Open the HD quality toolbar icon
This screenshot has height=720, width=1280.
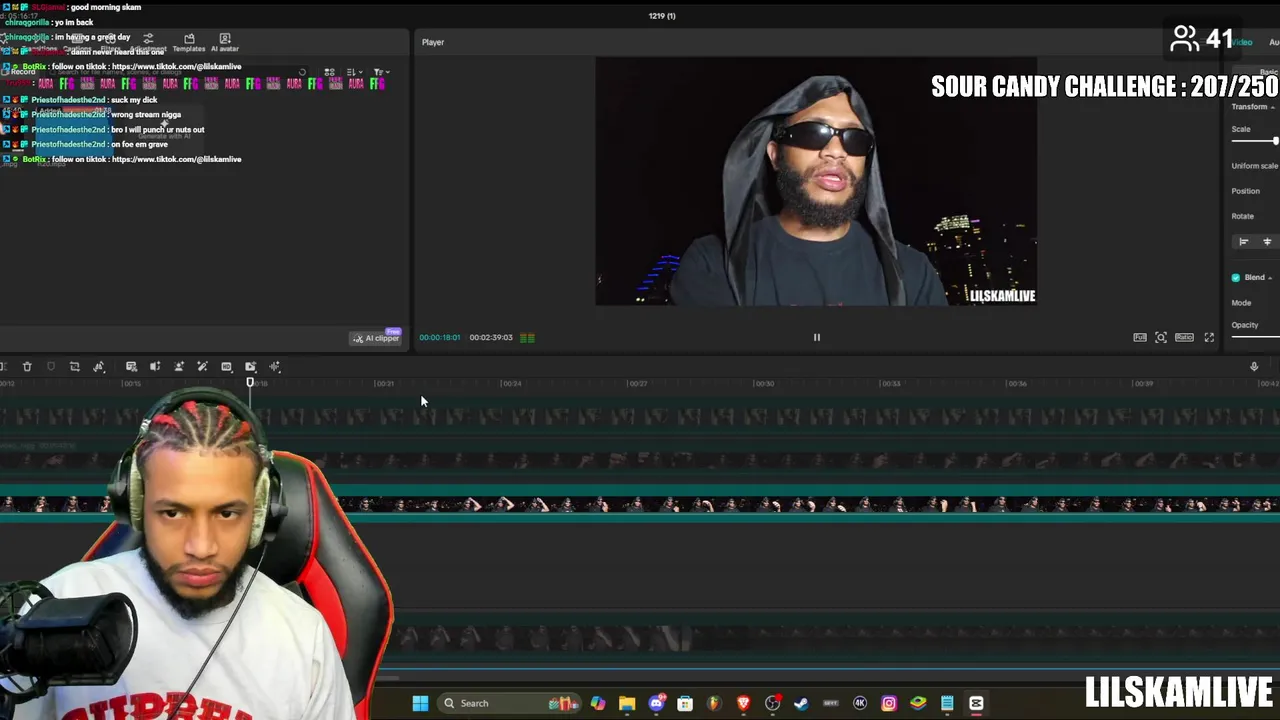click(x=227, y=367)
